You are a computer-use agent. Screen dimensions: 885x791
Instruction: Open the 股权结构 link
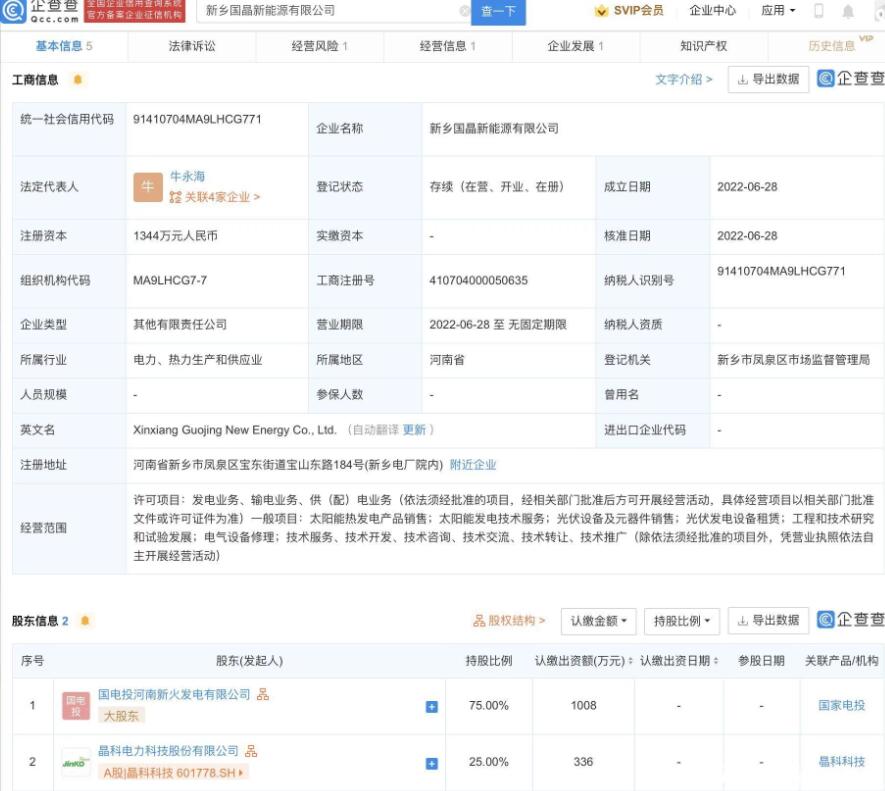[x=510, y=621]
